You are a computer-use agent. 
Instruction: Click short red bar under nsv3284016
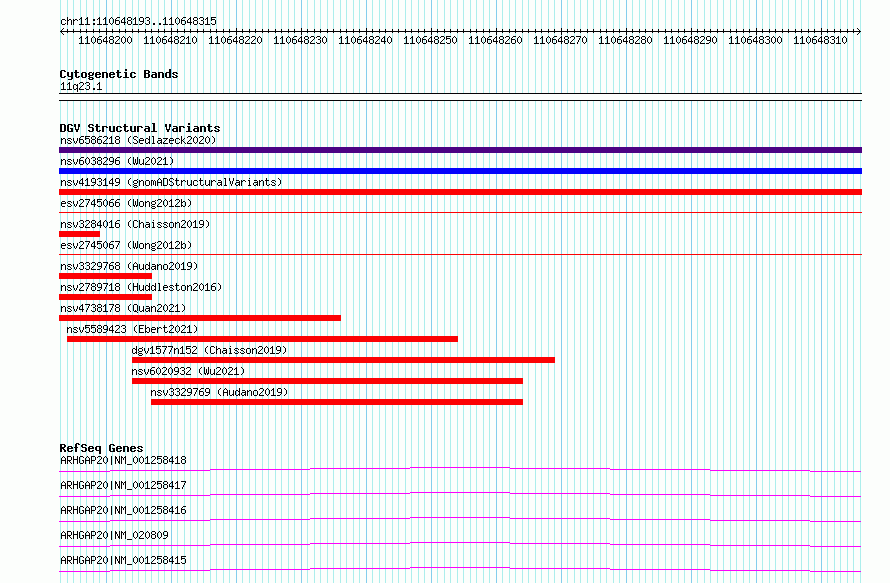(79, 234)
